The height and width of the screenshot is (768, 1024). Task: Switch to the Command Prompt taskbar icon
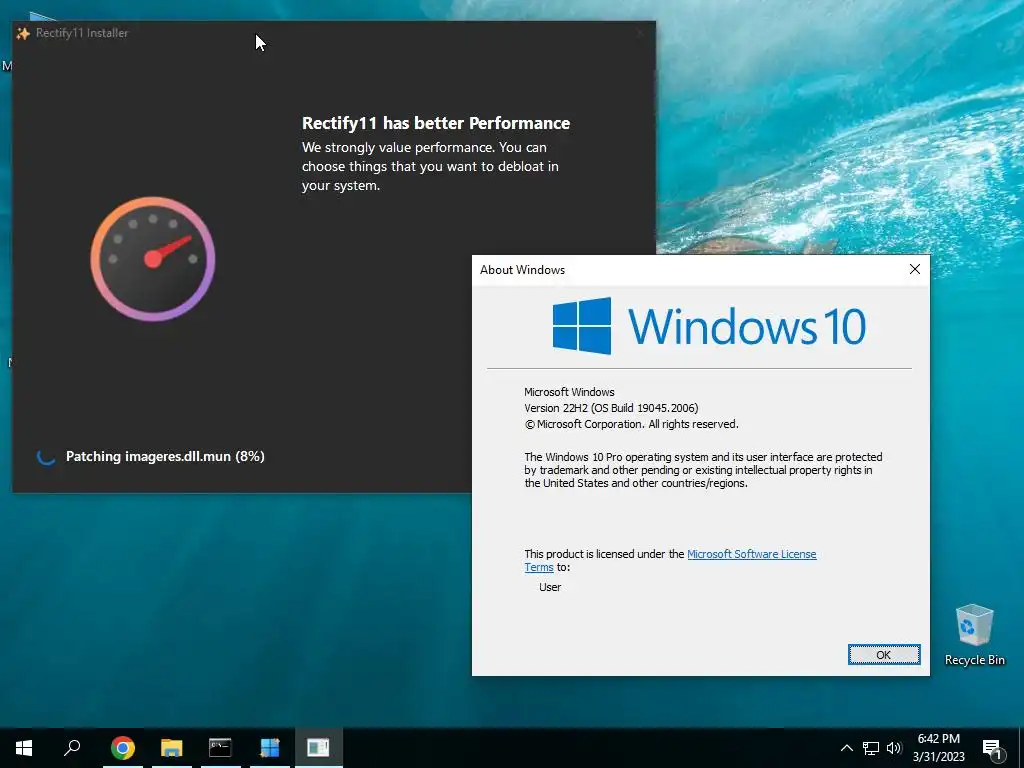click(220, 748)
